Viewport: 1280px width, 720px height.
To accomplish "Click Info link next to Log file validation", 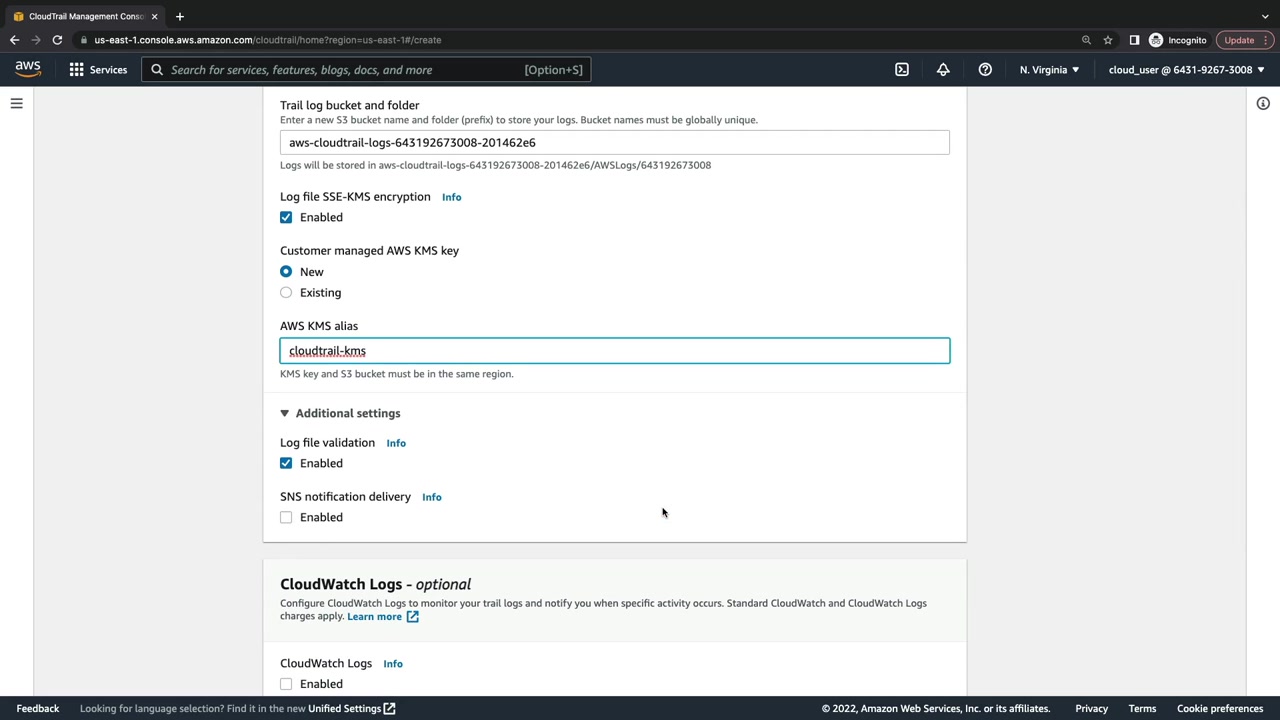I will (396, 443).
